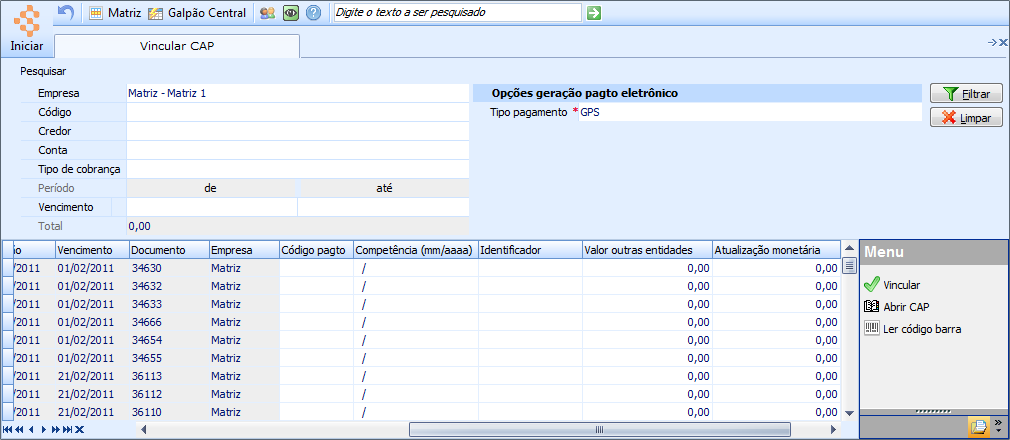1010x440 pixels.
Task: Click the Menu panel documents icon
Action: (x=978, y=426)
